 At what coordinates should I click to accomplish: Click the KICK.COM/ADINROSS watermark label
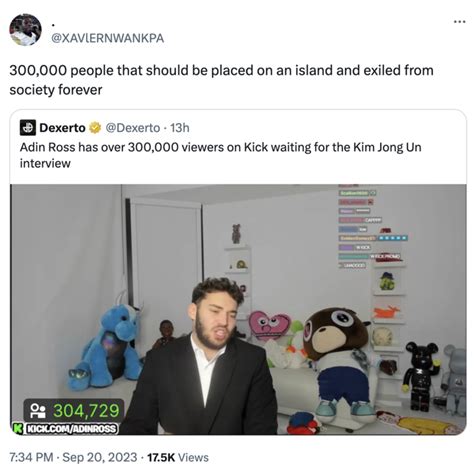(x=71, y=428)
